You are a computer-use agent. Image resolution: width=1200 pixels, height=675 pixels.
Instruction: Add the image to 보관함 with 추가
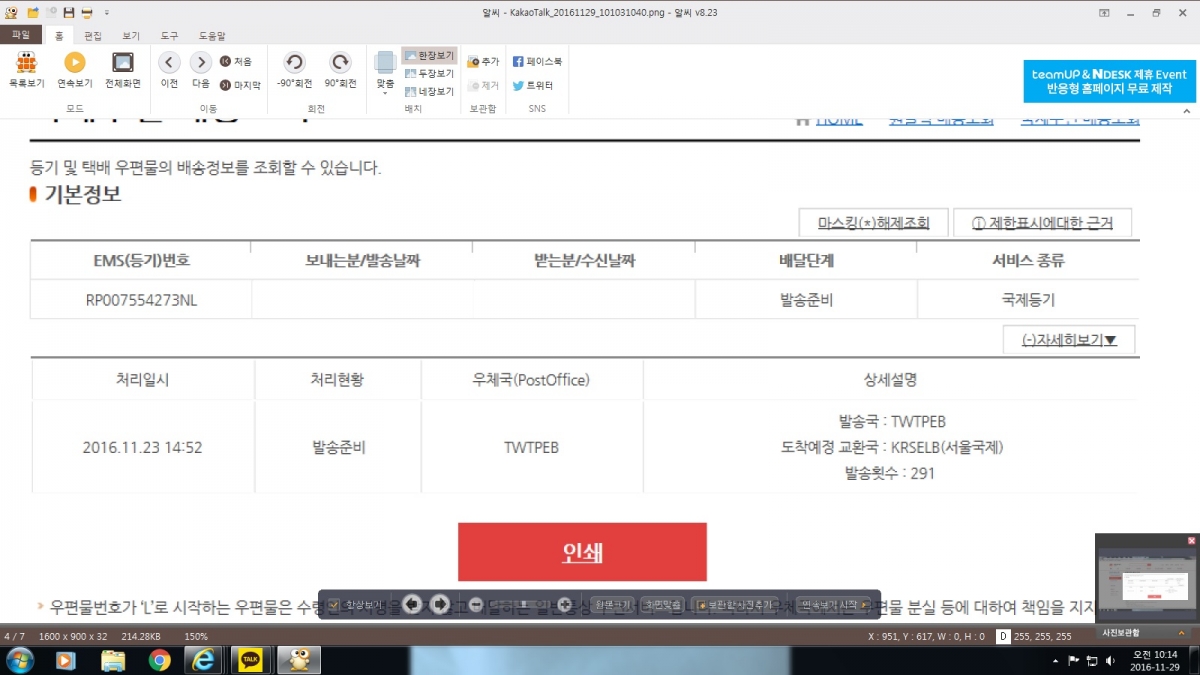click(x=483, y=61)
